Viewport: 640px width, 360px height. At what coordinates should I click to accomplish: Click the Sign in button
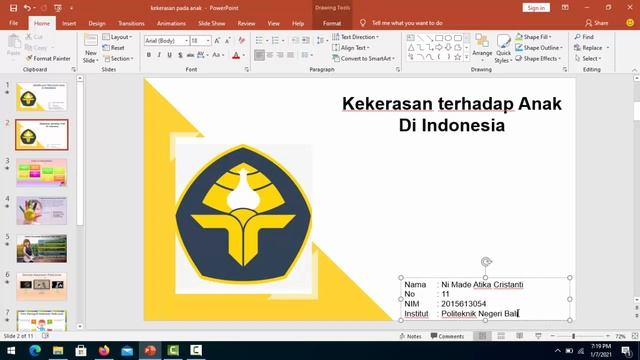click(536, 8)
